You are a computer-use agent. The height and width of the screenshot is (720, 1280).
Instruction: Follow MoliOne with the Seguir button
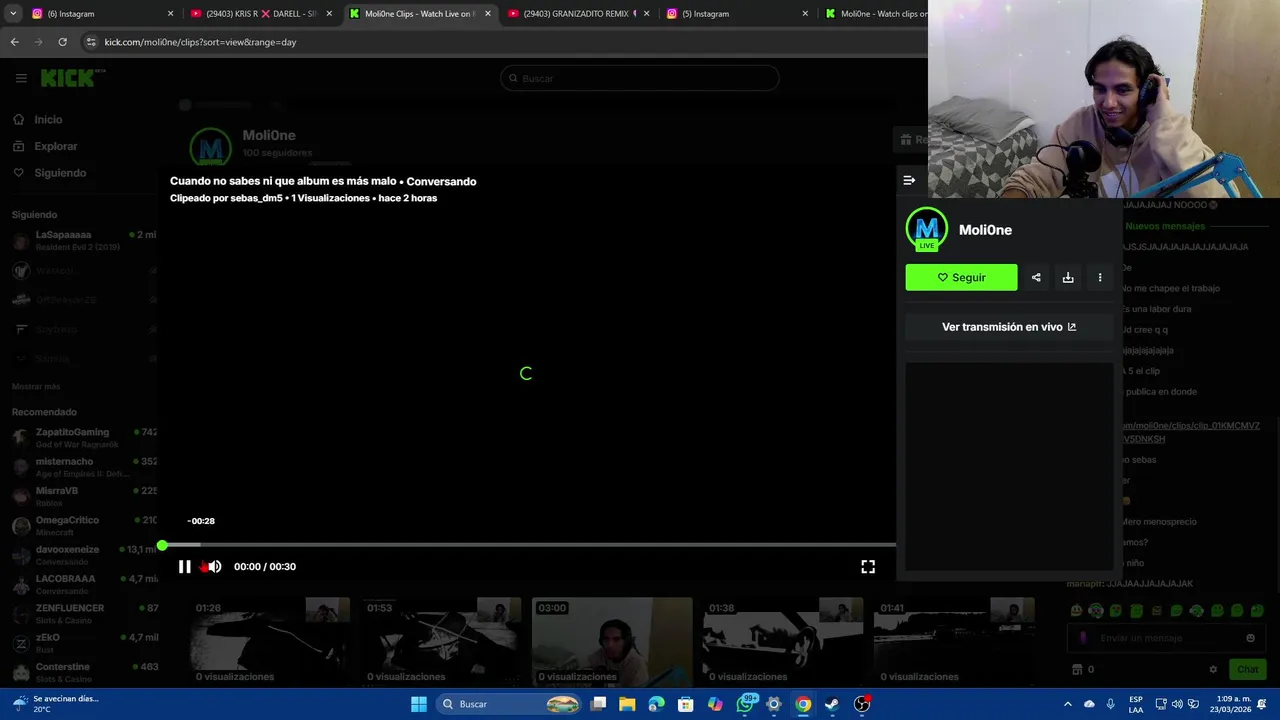coord(961,277)
